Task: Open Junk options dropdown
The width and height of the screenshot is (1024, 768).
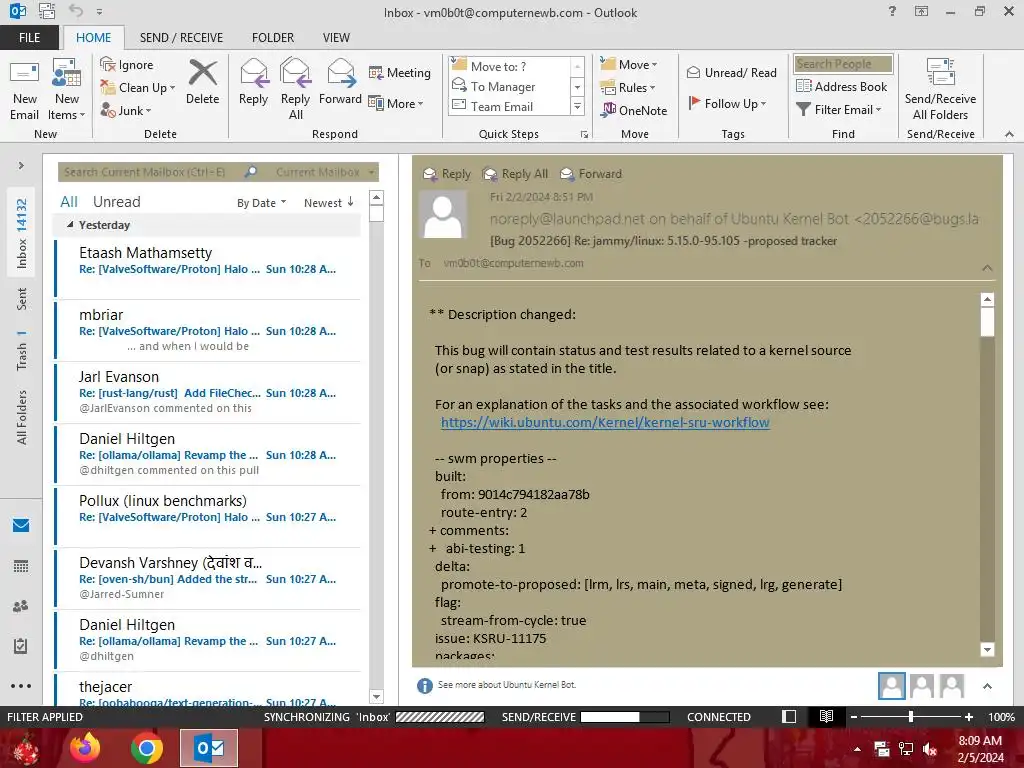Action: 126,110
